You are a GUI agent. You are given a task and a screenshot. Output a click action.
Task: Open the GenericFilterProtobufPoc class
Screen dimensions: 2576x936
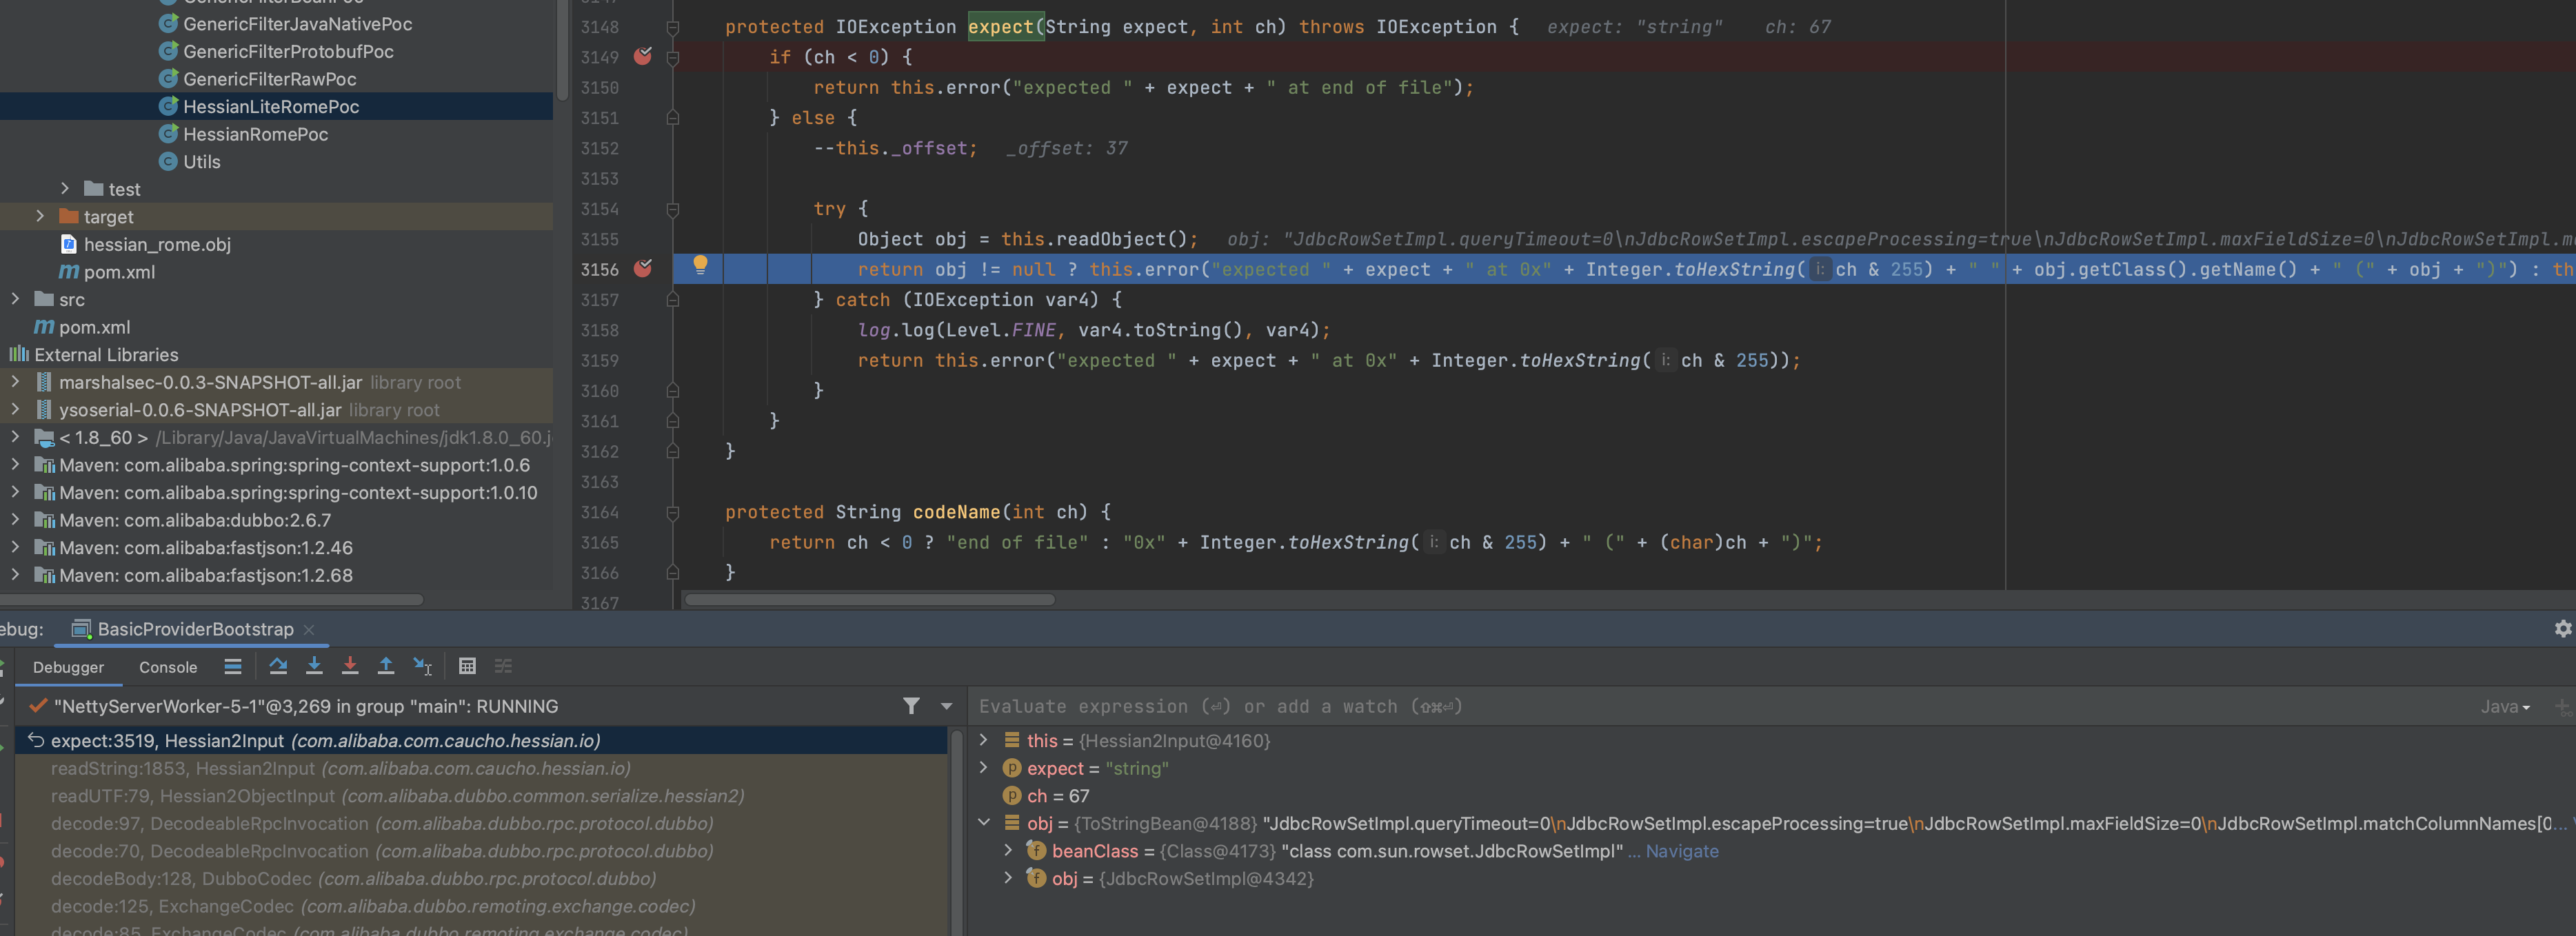tap(288, 51)
